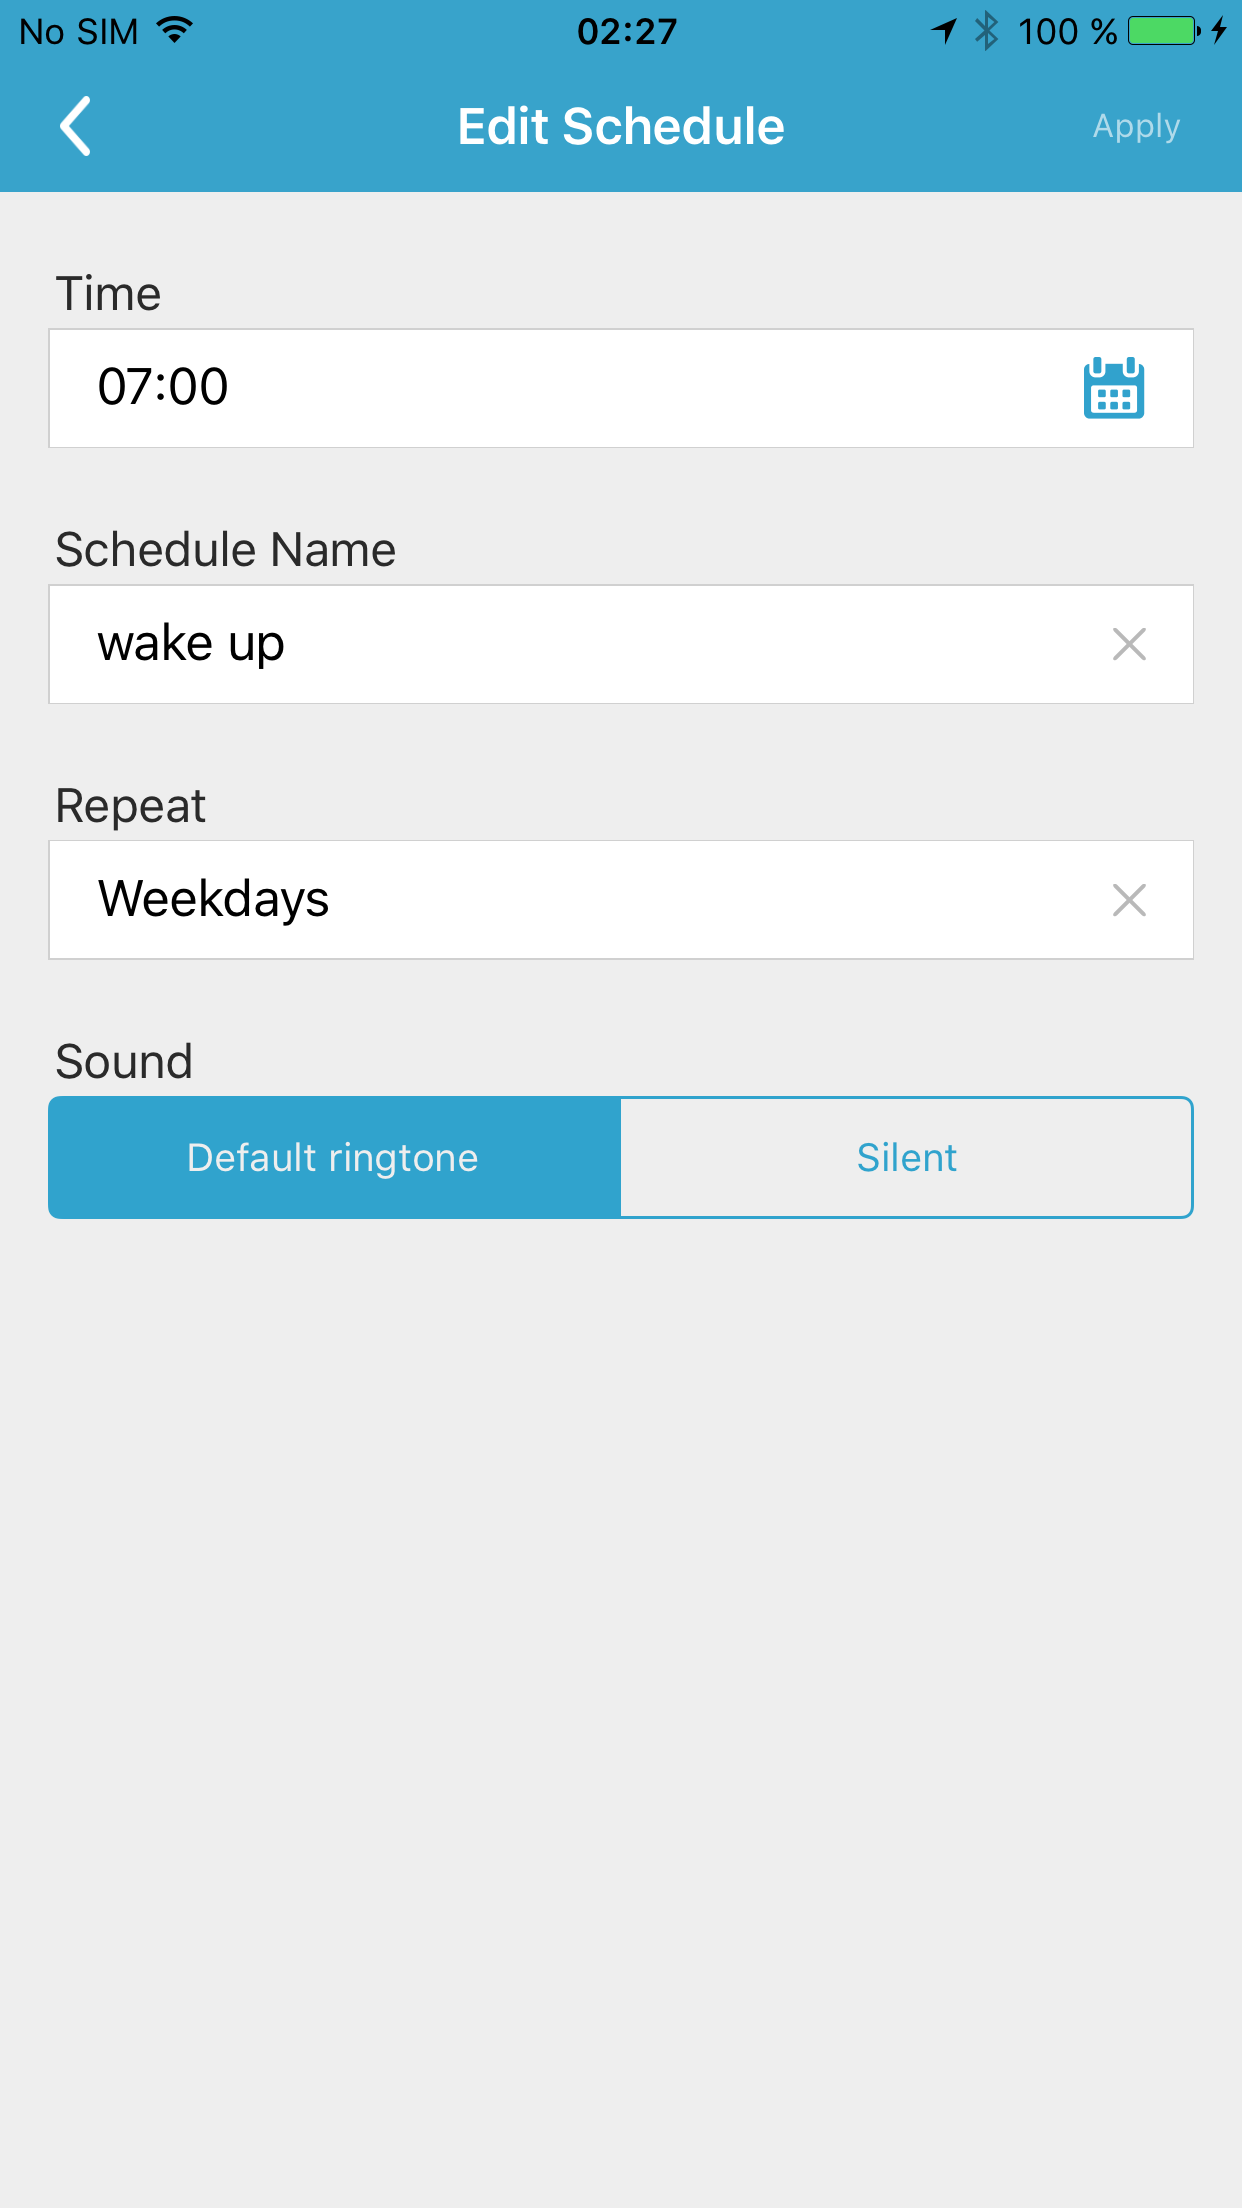This screenshot has width=1242, height=2208.
Task: Tap the Wi-Fi status icon
Action: pos(175,31)
